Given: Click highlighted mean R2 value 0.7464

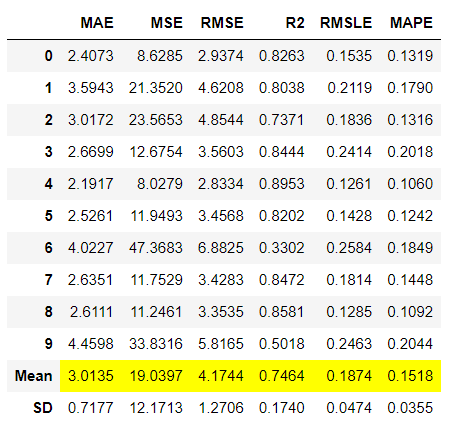Looking at the screenshot, I should pos(282,376).
